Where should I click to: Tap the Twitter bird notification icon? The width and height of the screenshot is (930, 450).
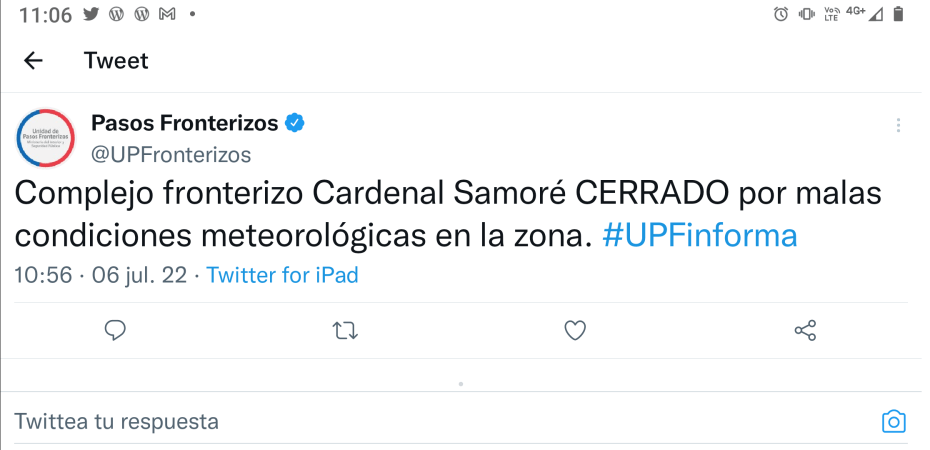92,15
